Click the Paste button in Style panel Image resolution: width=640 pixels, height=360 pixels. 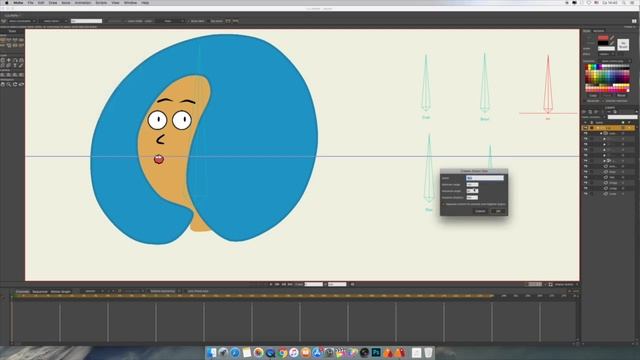[607, 95]
